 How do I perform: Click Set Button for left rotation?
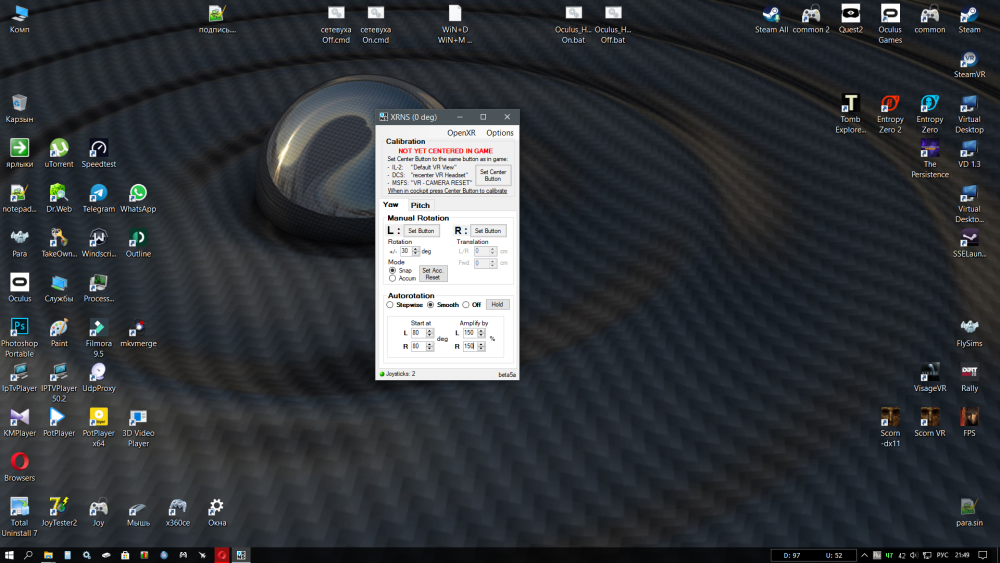421,231
